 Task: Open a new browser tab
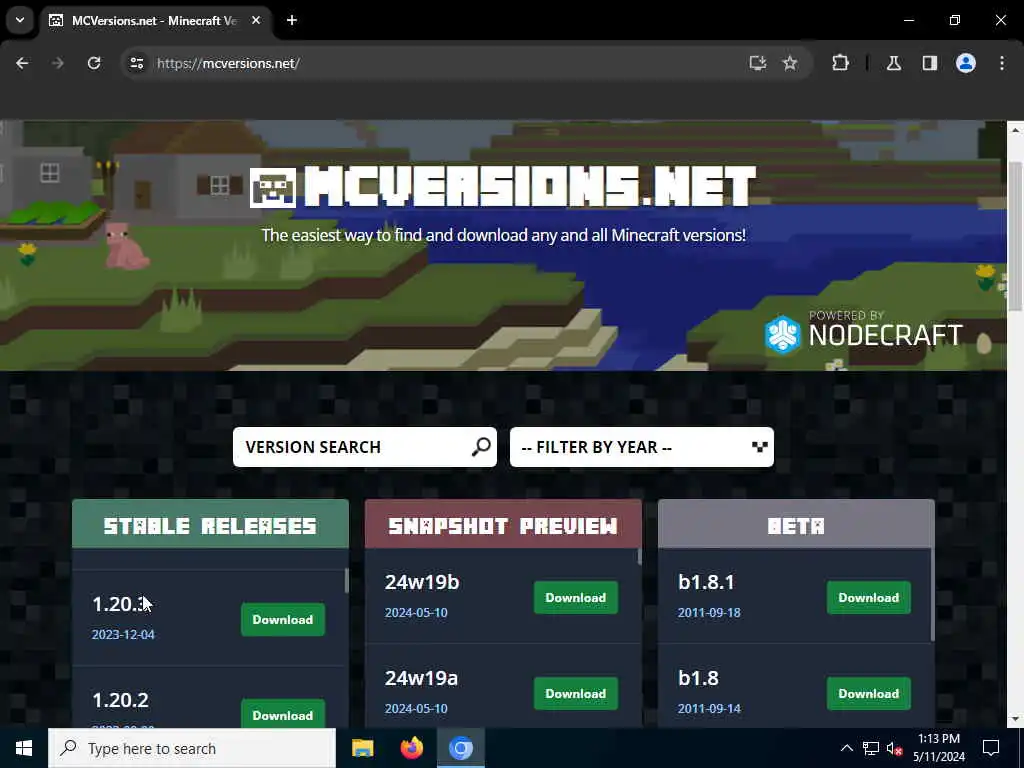point(292,20)
